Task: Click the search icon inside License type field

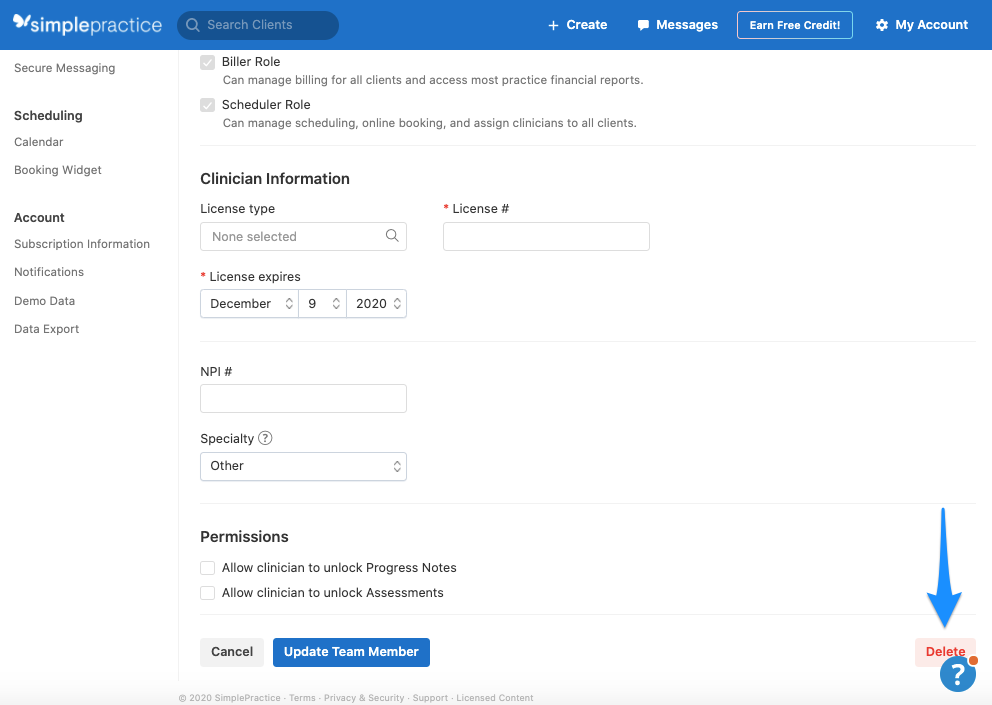Action: [x=390, y=236]
